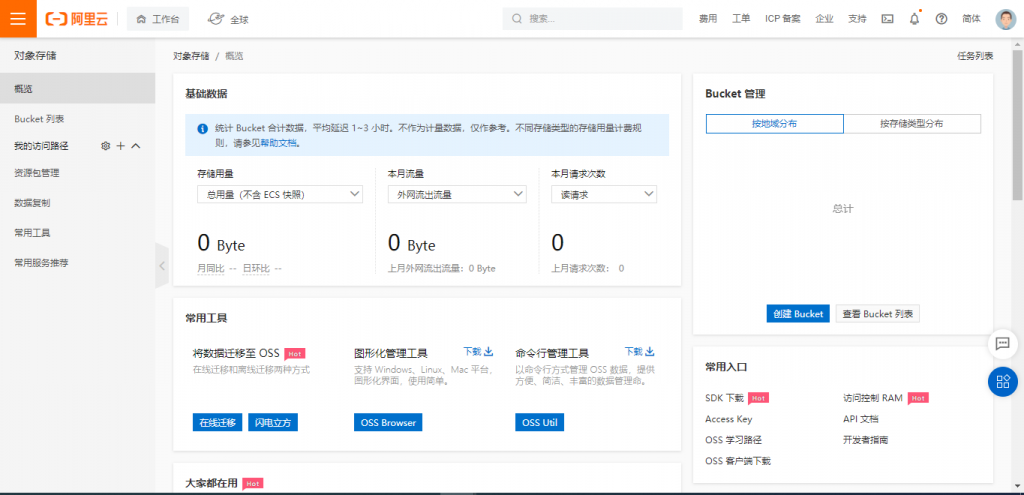Click the 查看 Bucket 列表 button
The image size is (1024, 495).
(x=878, y=313)
